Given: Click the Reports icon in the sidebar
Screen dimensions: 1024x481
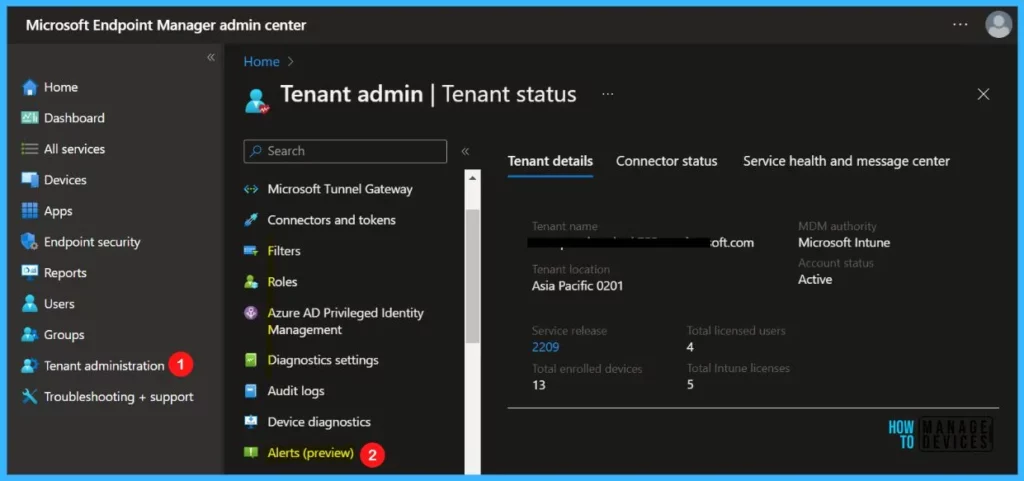Looking at the screenshot, I should click(29, 273).
